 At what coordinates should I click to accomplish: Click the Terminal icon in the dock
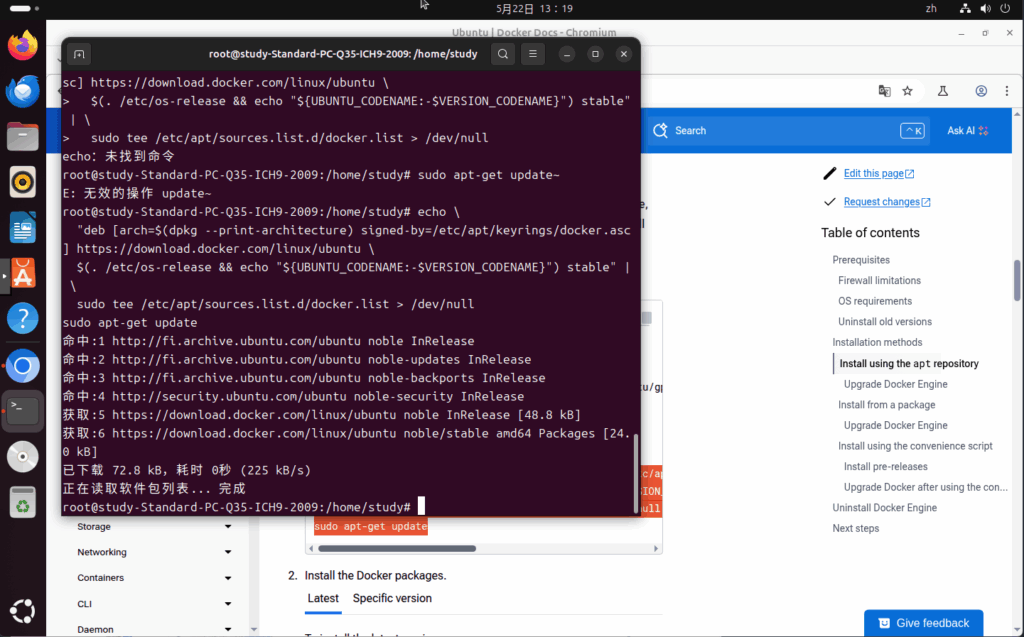click(23, 411)
